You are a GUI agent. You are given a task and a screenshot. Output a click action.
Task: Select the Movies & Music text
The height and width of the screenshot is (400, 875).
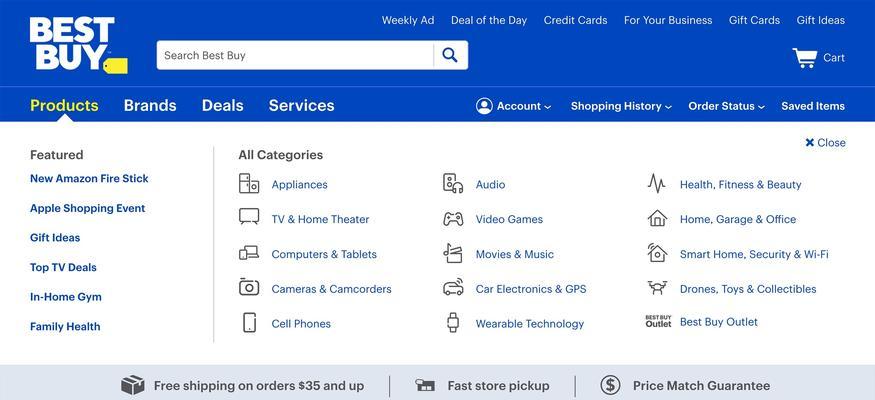tap(515, 254)
